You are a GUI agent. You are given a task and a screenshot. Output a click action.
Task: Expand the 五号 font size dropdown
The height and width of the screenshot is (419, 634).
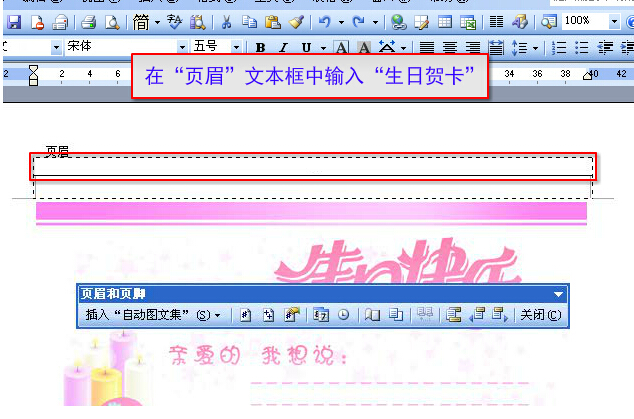[x=236, y=47]
